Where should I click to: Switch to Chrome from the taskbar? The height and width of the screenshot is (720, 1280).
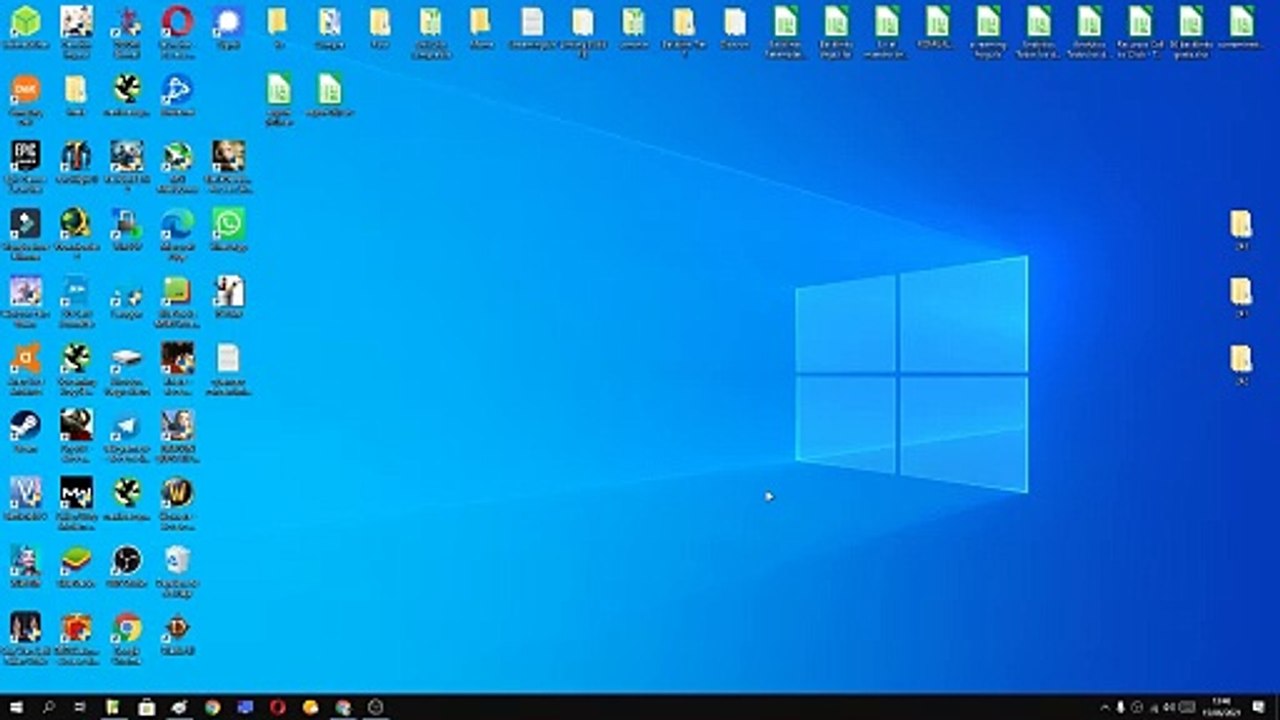click(212, 707)
